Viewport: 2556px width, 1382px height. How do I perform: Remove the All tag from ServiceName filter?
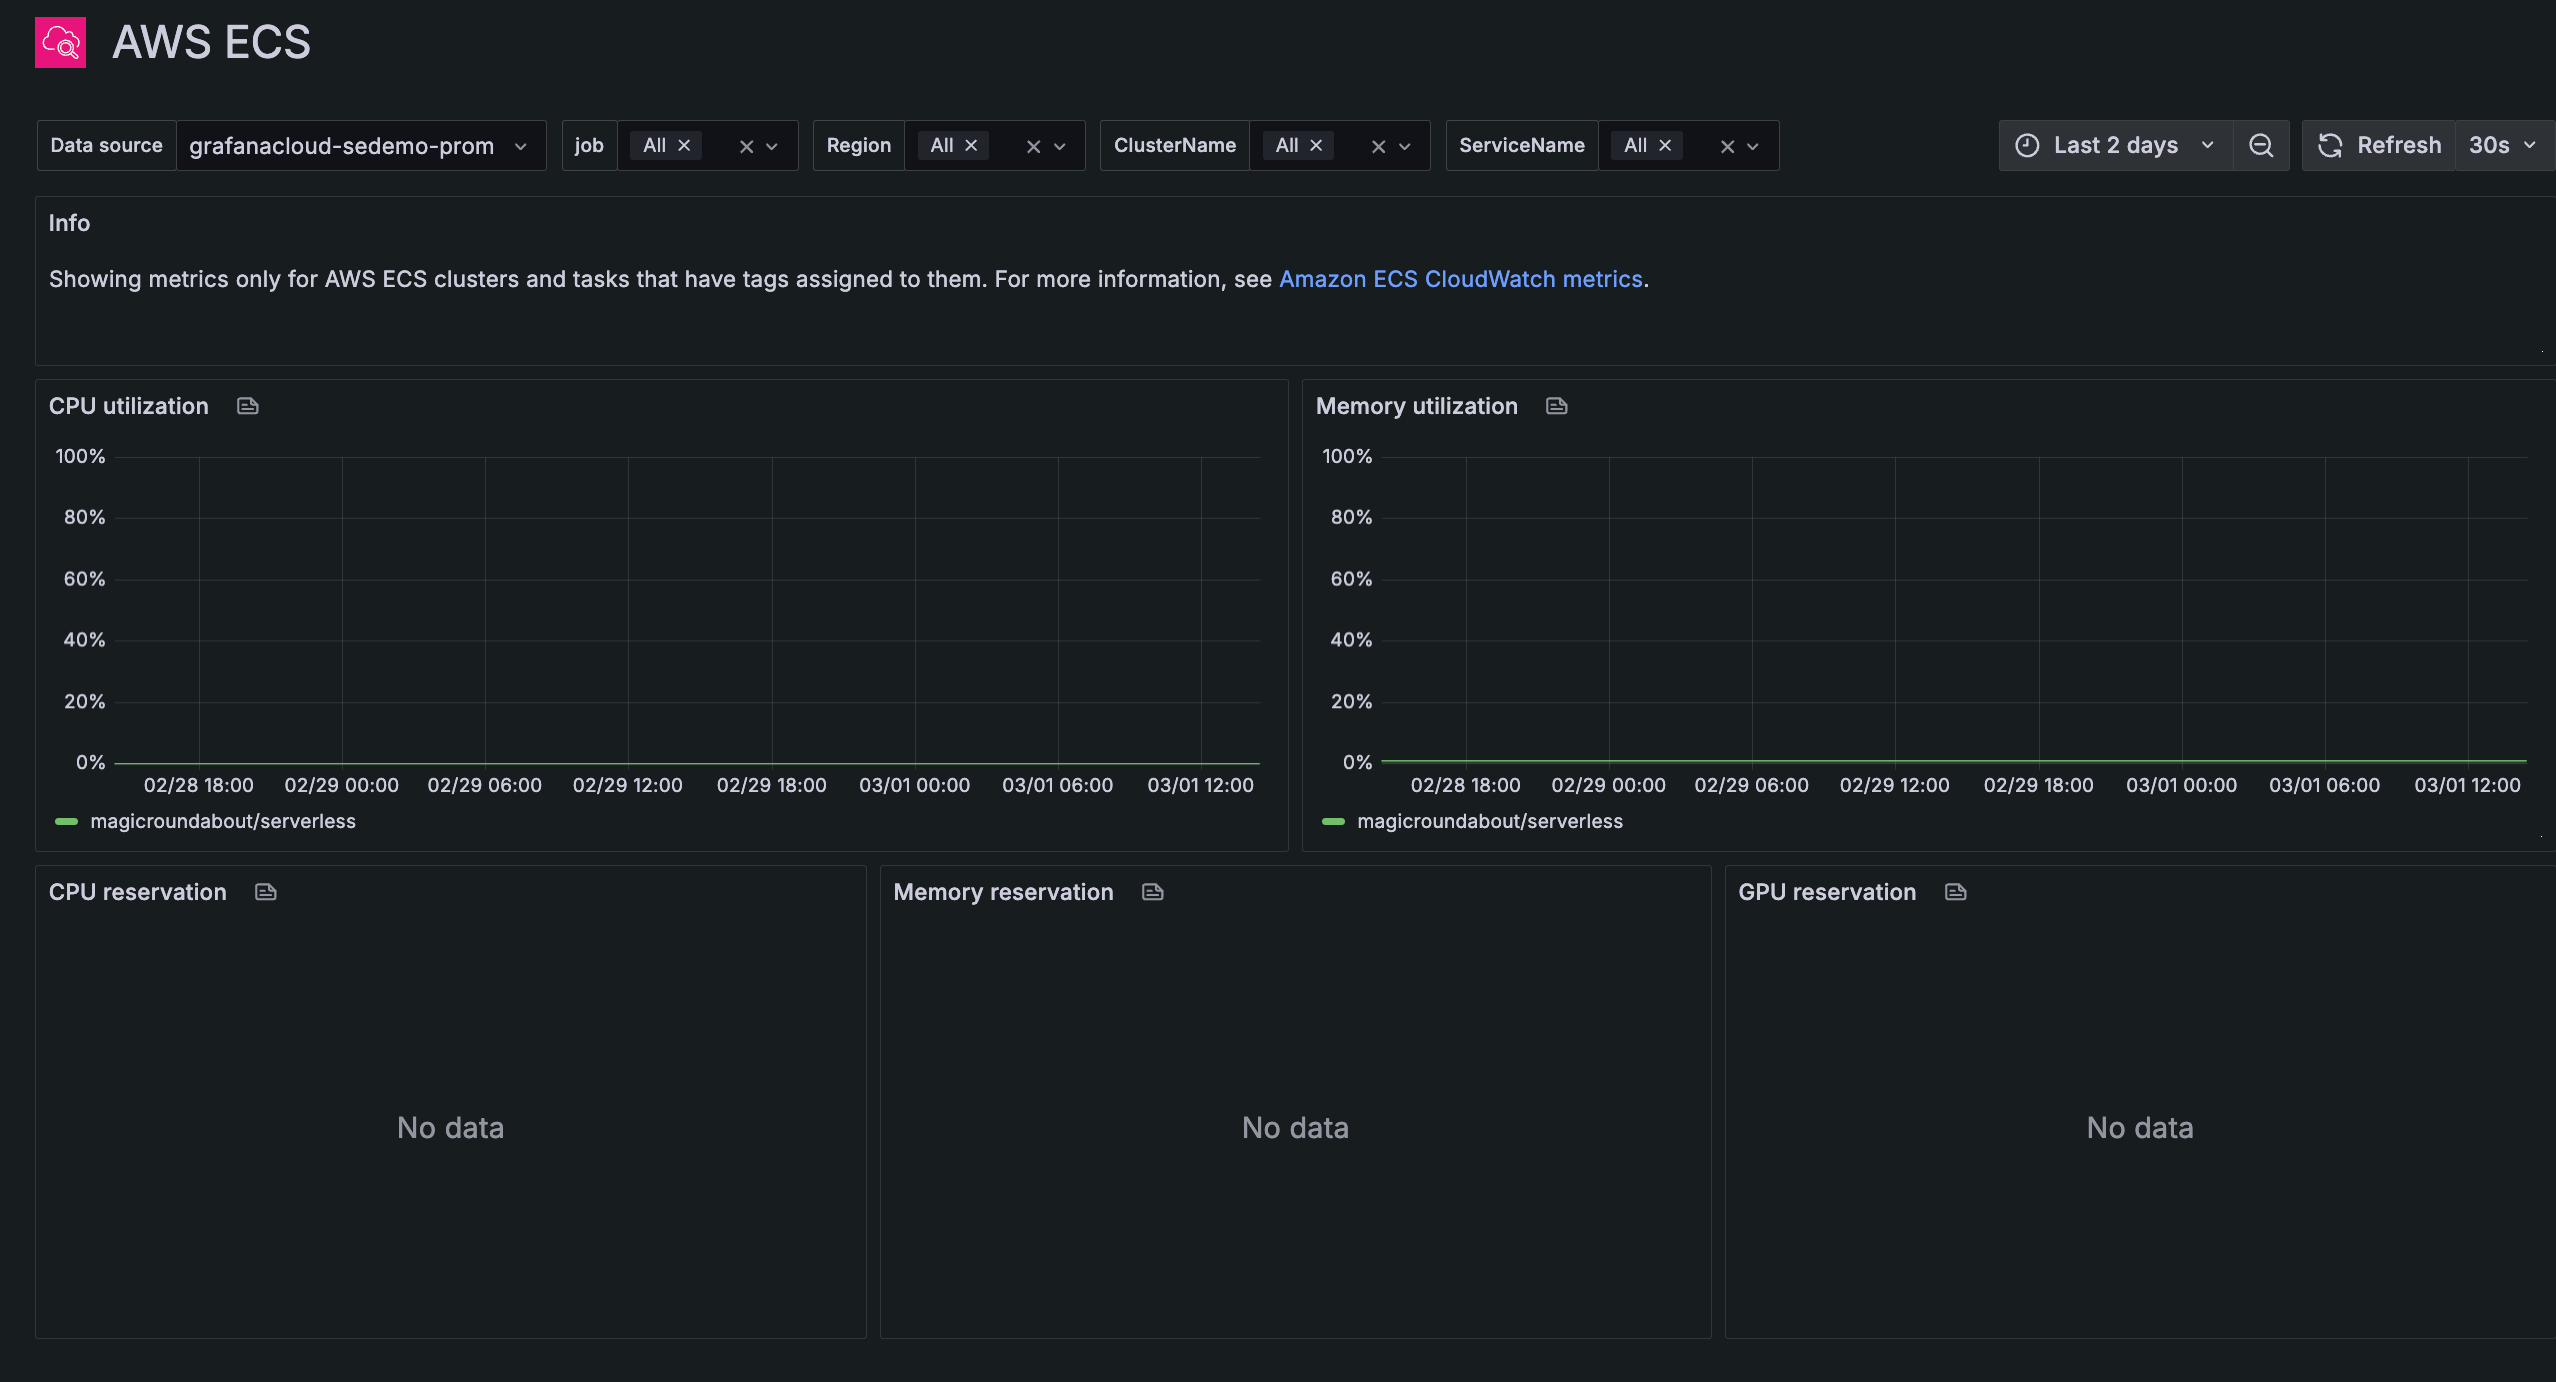[x=1665, y=146]
